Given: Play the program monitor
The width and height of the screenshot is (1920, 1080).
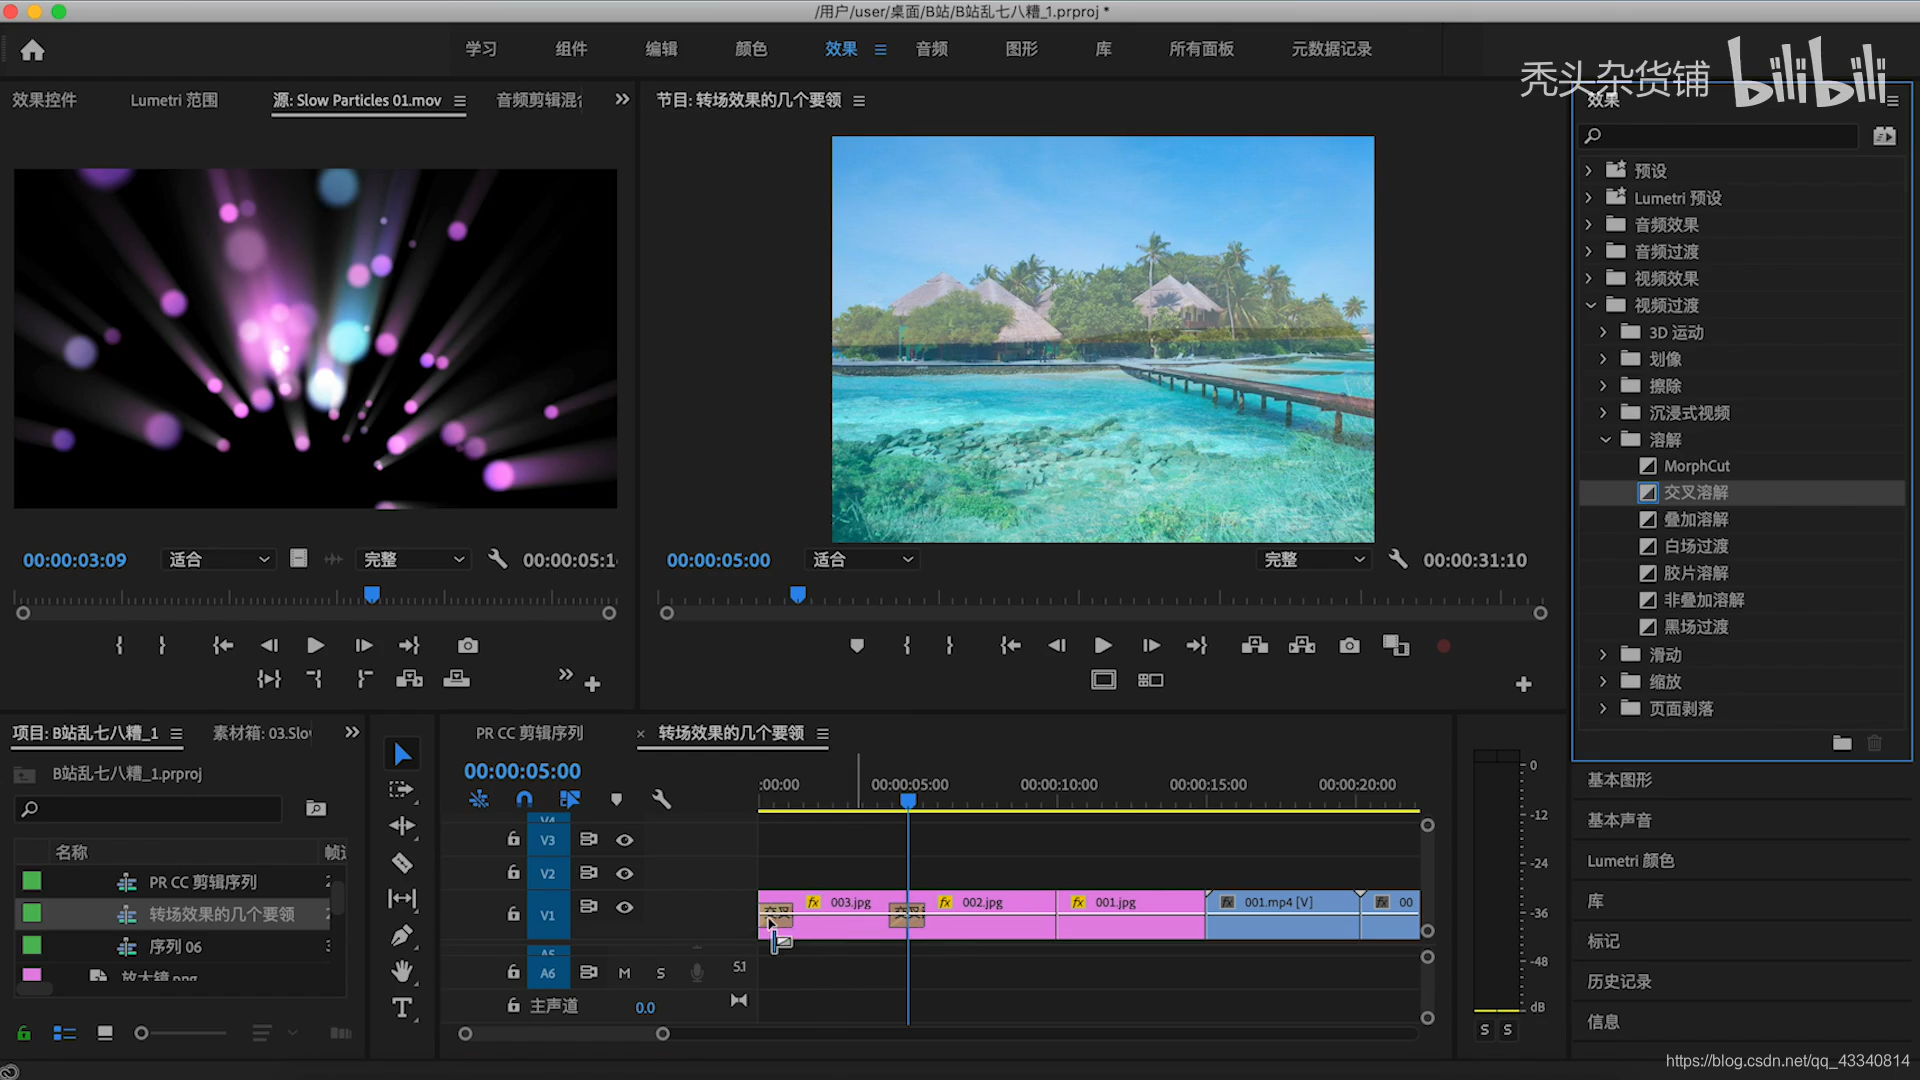Looking at the screenshot, I should point(1102,646).
